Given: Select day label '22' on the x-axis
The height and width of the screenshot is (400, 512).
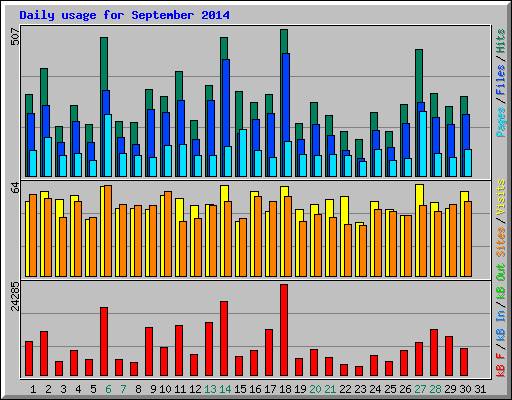Looking at the screenshot, I should pyautogui.click(x=345, y=389).
